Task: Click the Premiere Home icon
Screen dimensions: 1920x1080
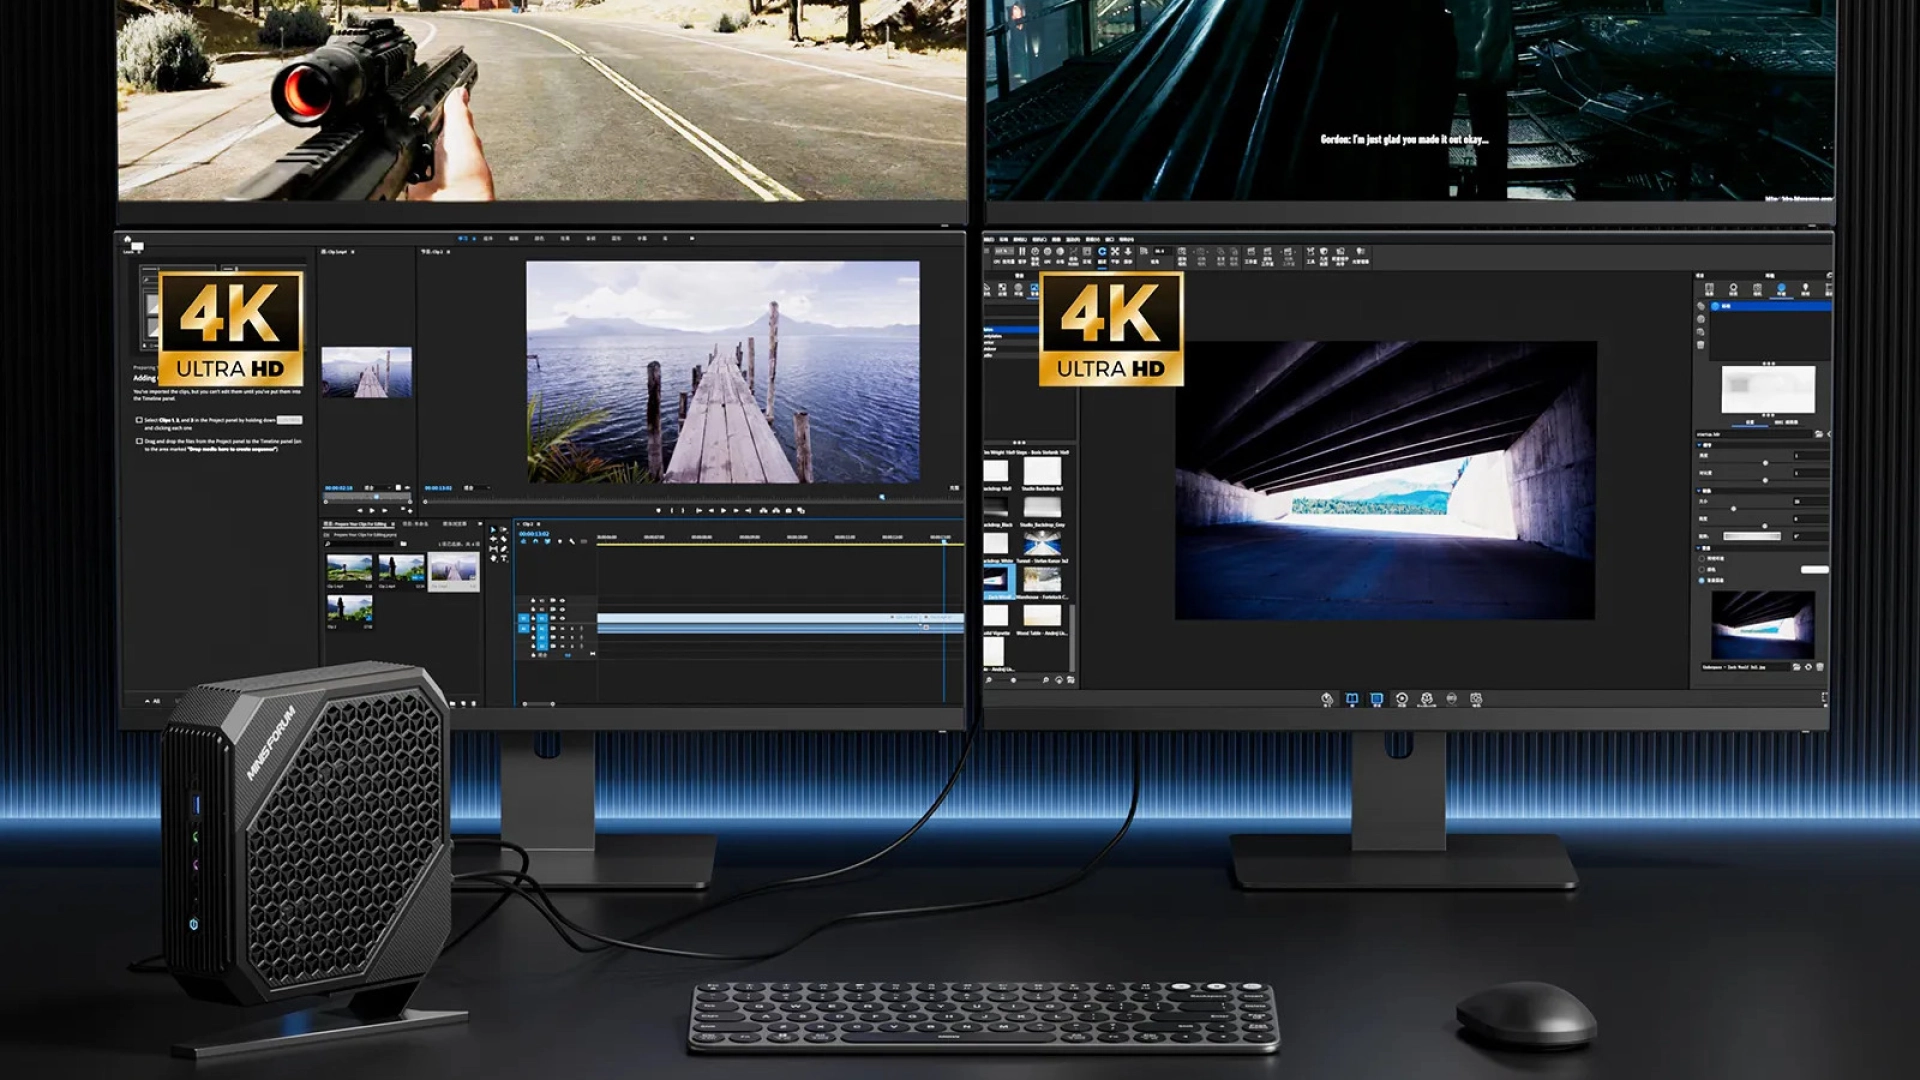Action: [127, 239]
